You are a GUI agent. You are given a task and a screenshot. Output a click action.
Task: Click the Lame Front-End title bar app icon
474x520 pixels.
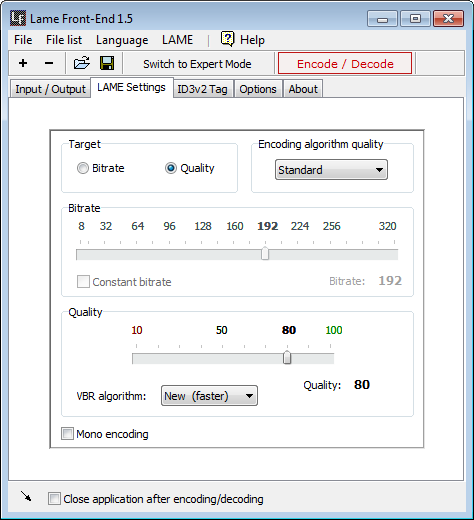18,18
